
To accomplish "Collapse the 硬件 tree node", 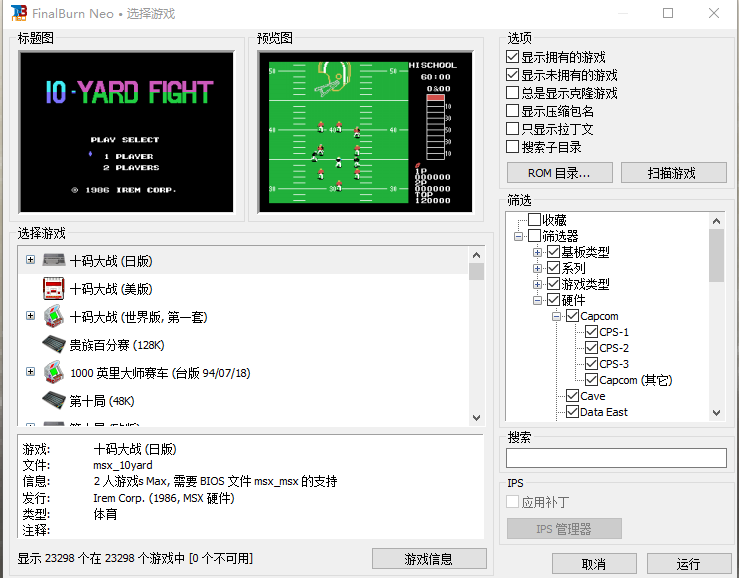I will click(x=537, y=300).
